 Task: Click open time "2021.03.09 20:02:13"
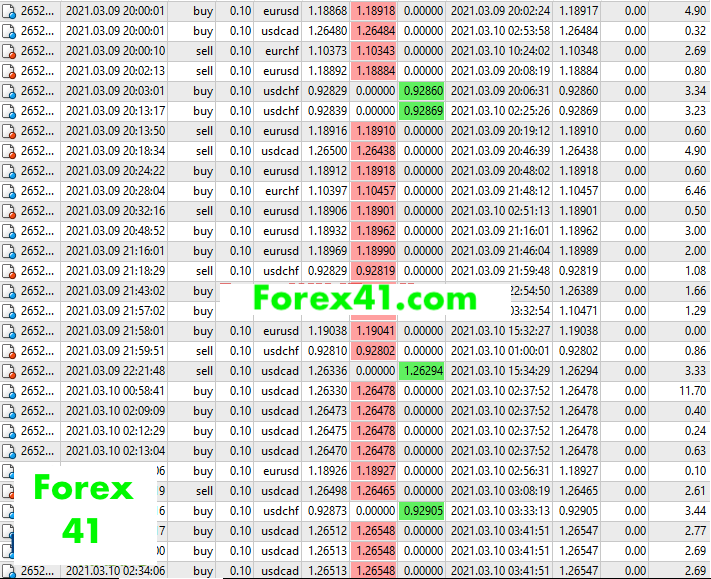[x=116, y=71]
